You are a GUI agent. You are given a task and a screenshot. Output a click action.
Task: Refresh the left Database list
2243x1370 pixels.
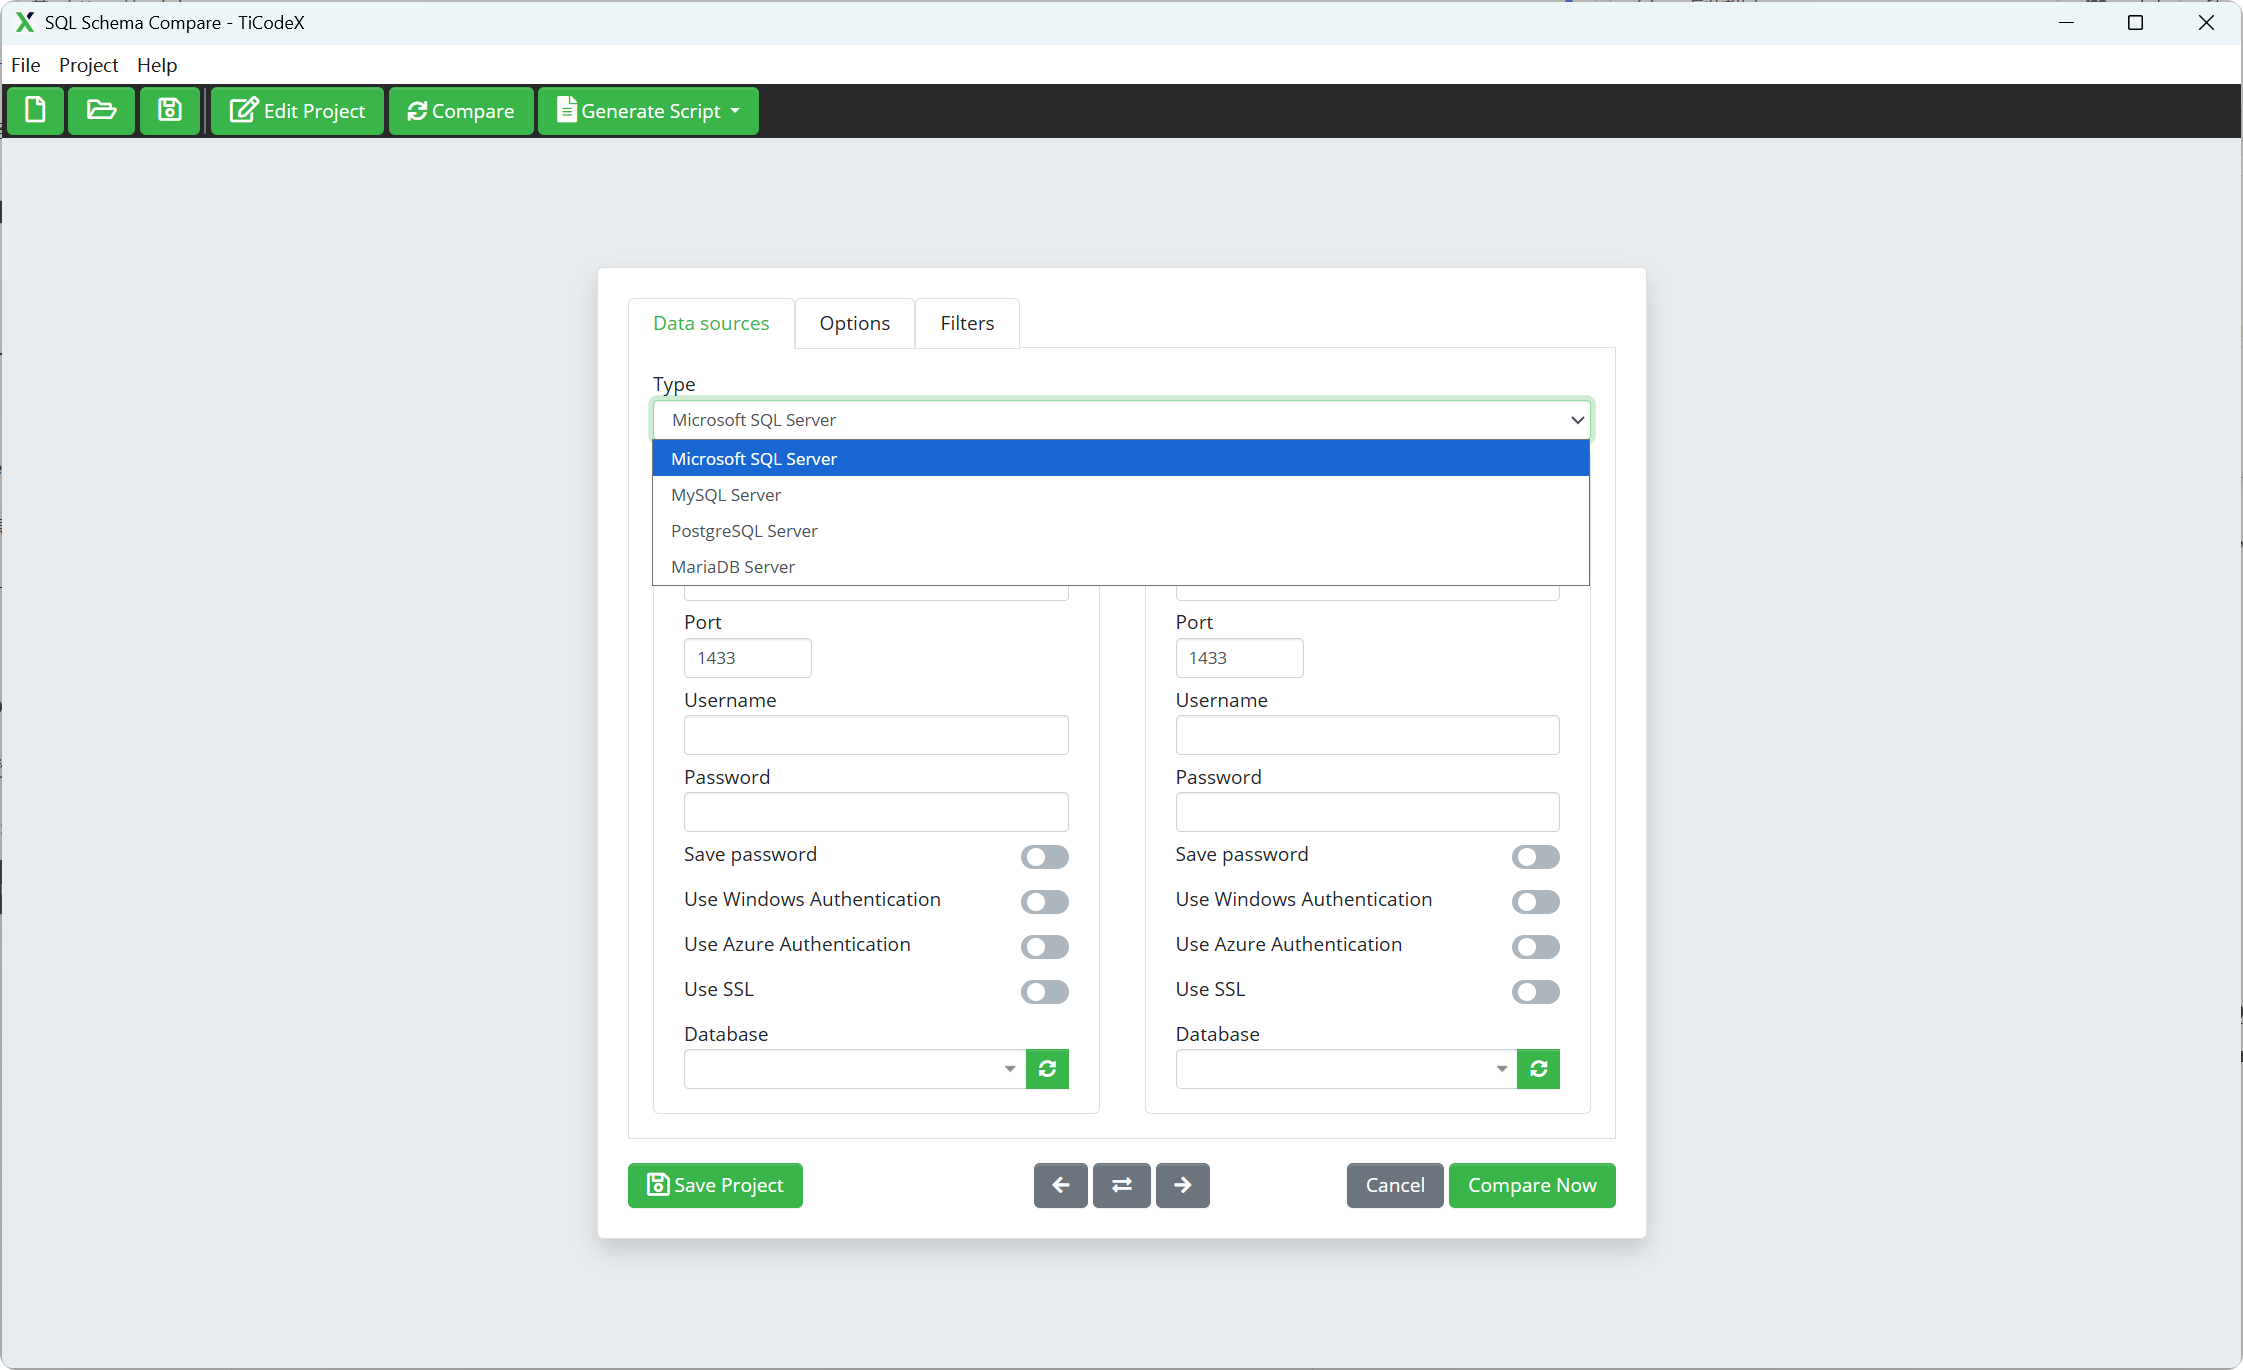tap(1047, 1069)
